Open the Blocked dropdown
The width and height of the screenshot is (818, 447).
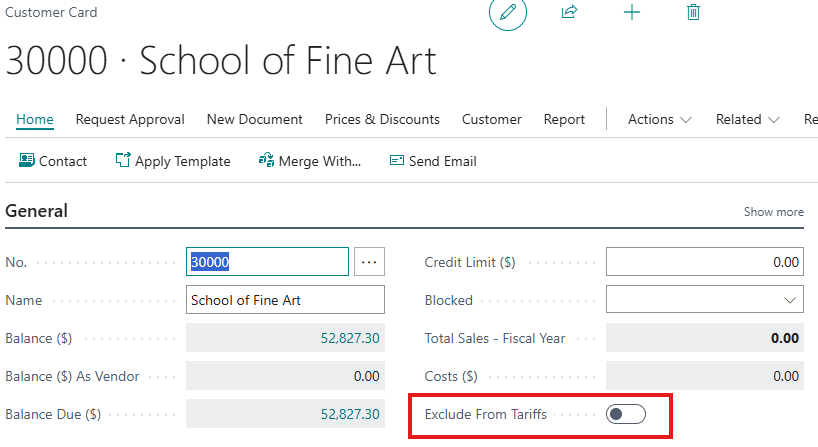[704, 300]
